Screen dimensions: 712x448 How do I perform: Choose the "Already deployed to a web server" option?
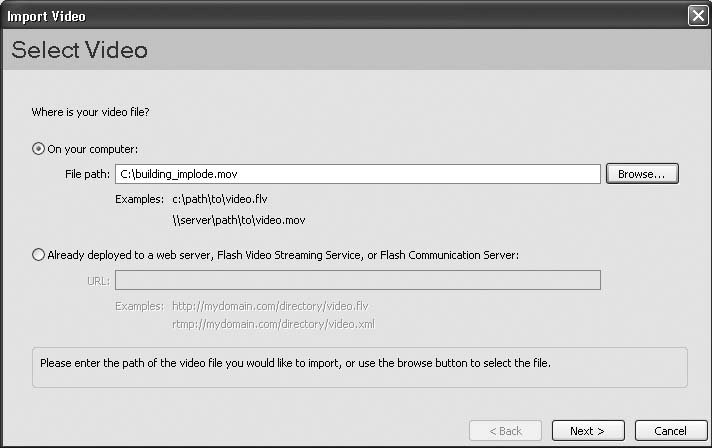point(39,255)
